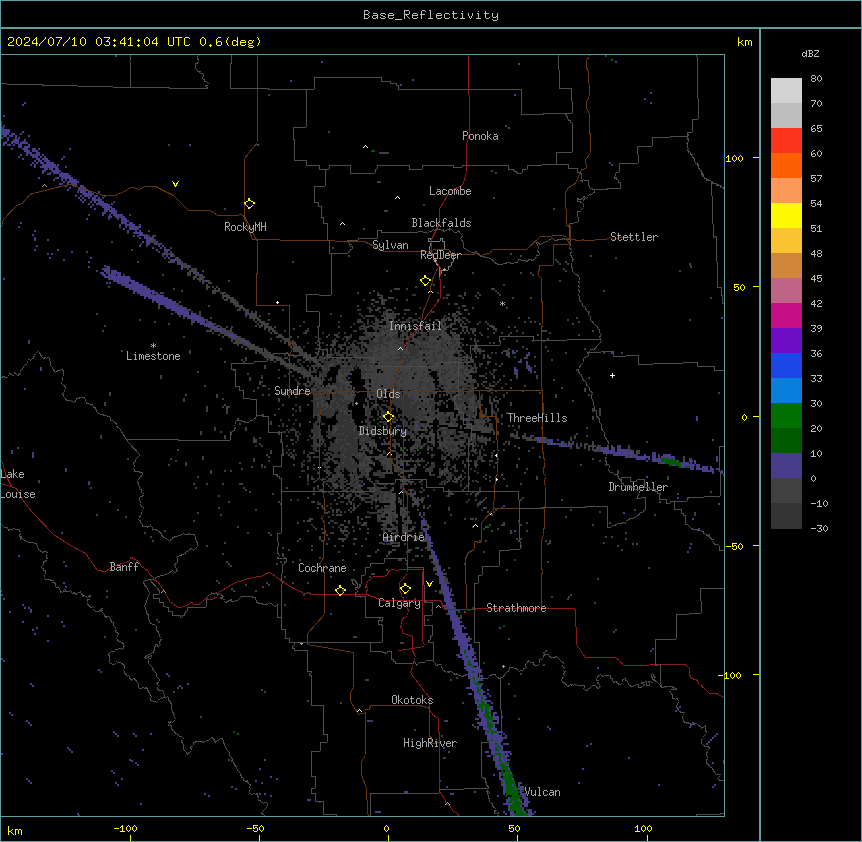Viewport: 862px width, 842px height.
Task: Click the vivid orange swatch below the red one
Action: 786,165
